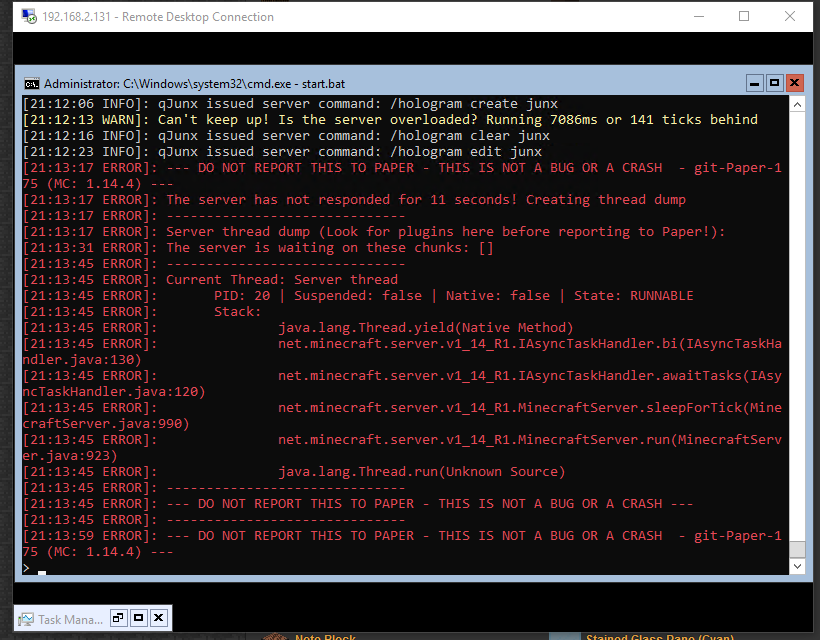
Task: Click the 192.168.2.131 Remote Desktop title text
Action: (x=158, y=17)
